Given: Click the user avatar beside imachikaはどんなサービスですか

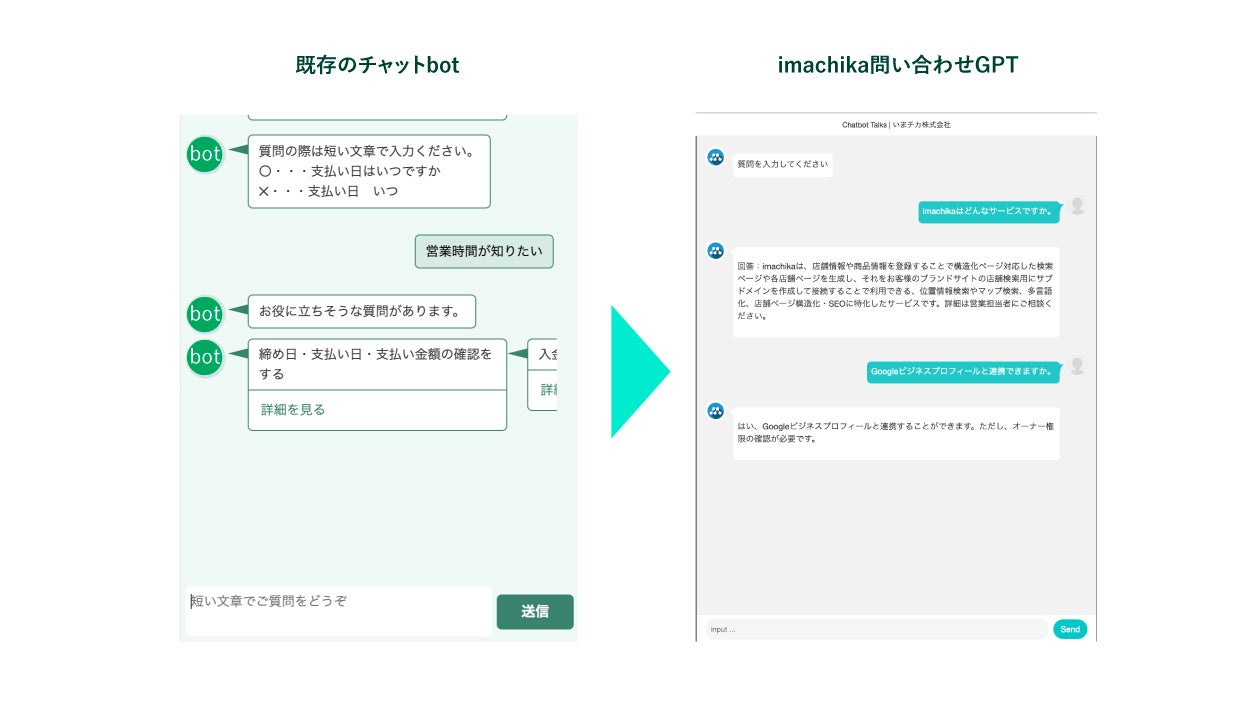Looking at the screenshot, I should 1077,205.
